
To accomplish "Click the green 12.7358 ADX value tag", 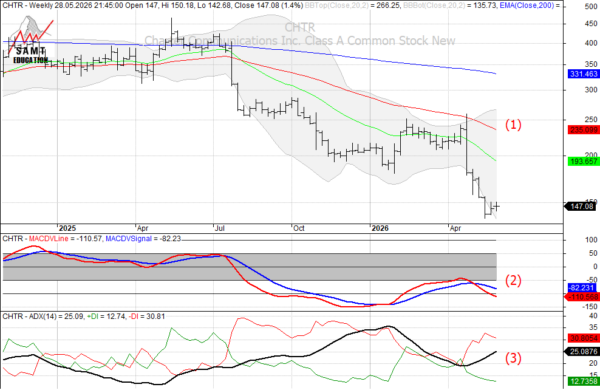I will 583,381.
